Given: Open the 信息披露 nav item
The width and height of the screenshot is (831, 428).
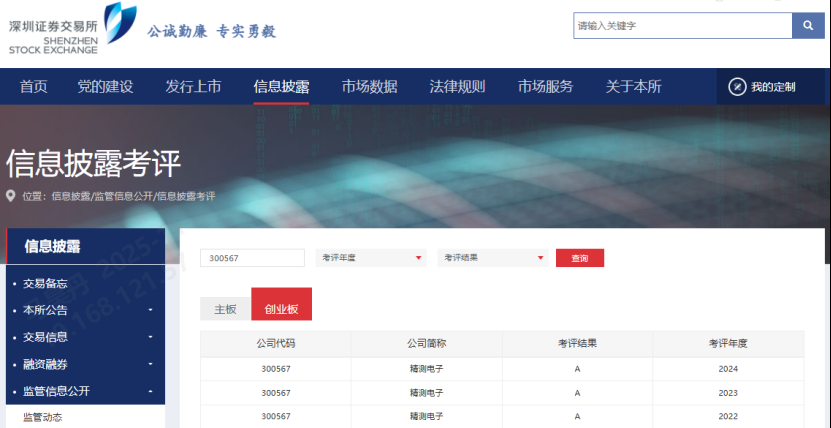Looking at the screenshot, I should click(281, 87).
